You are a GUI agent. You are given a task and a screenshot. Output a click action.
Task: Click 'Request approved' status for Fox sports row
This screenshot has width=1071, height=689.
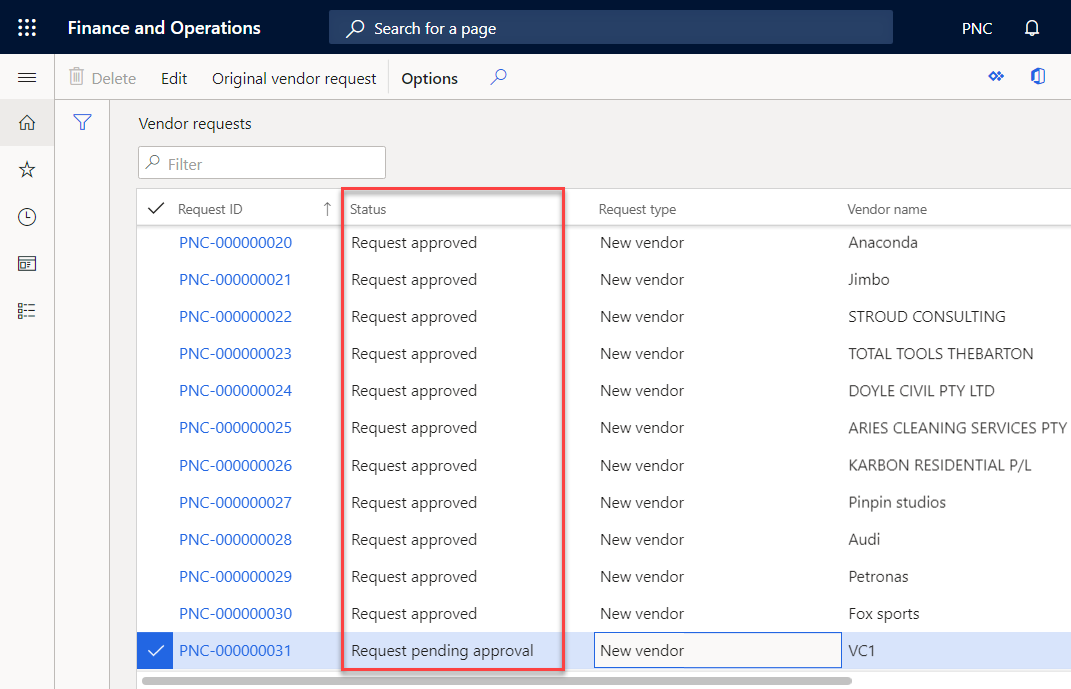coord(414,613)
